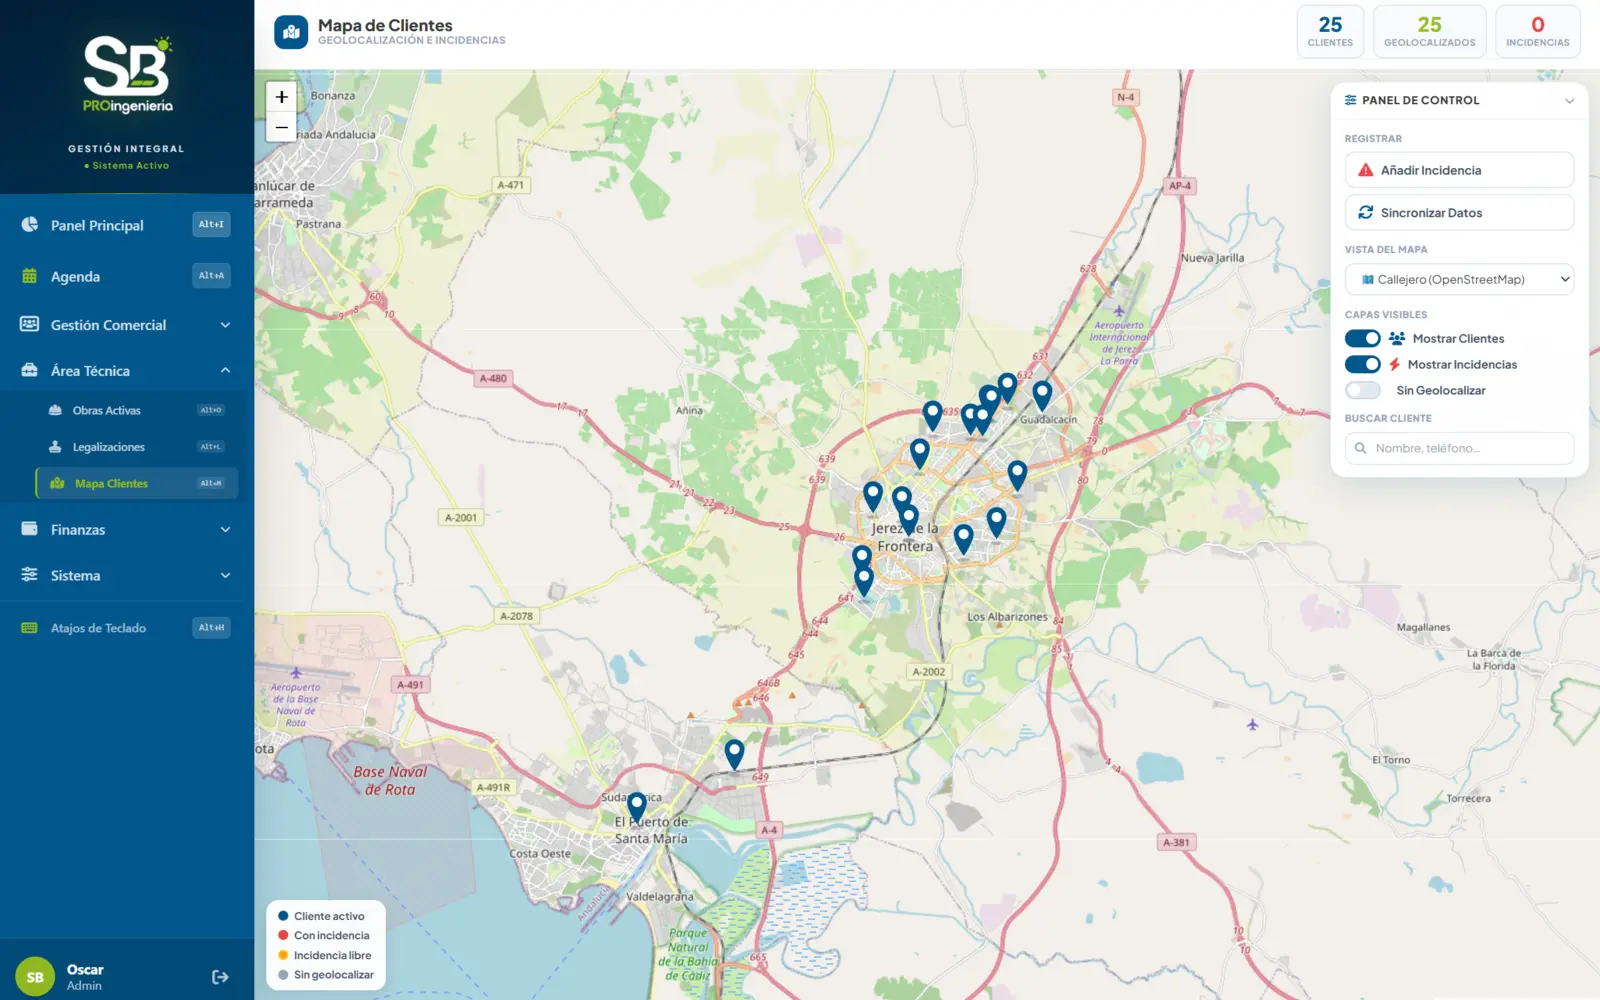Click the client marker near Guadalcacín
This screenshot has width=1600, height=1000.
click(x=1042, y=395)
